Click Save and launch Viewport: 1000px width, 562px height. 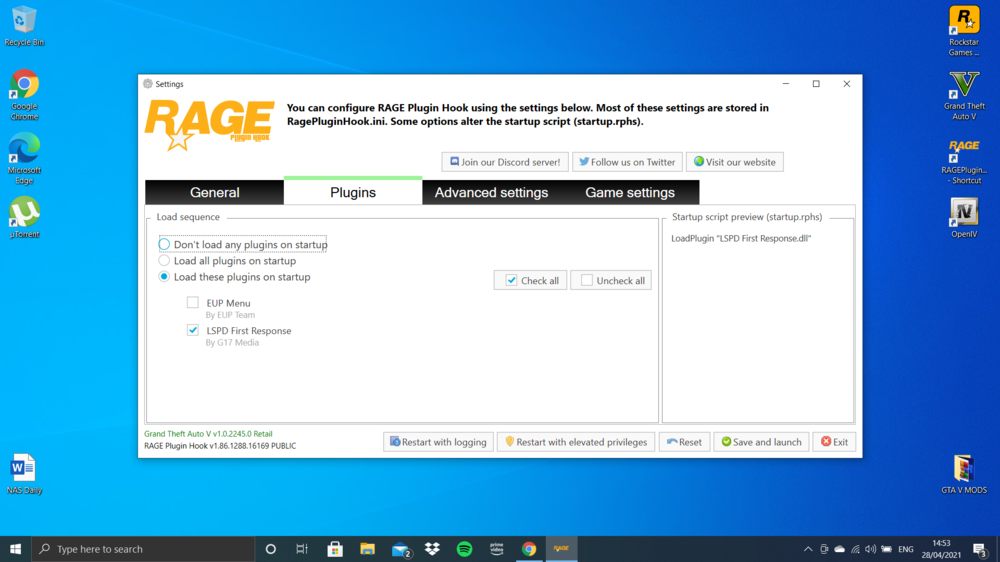coord(761,441)
